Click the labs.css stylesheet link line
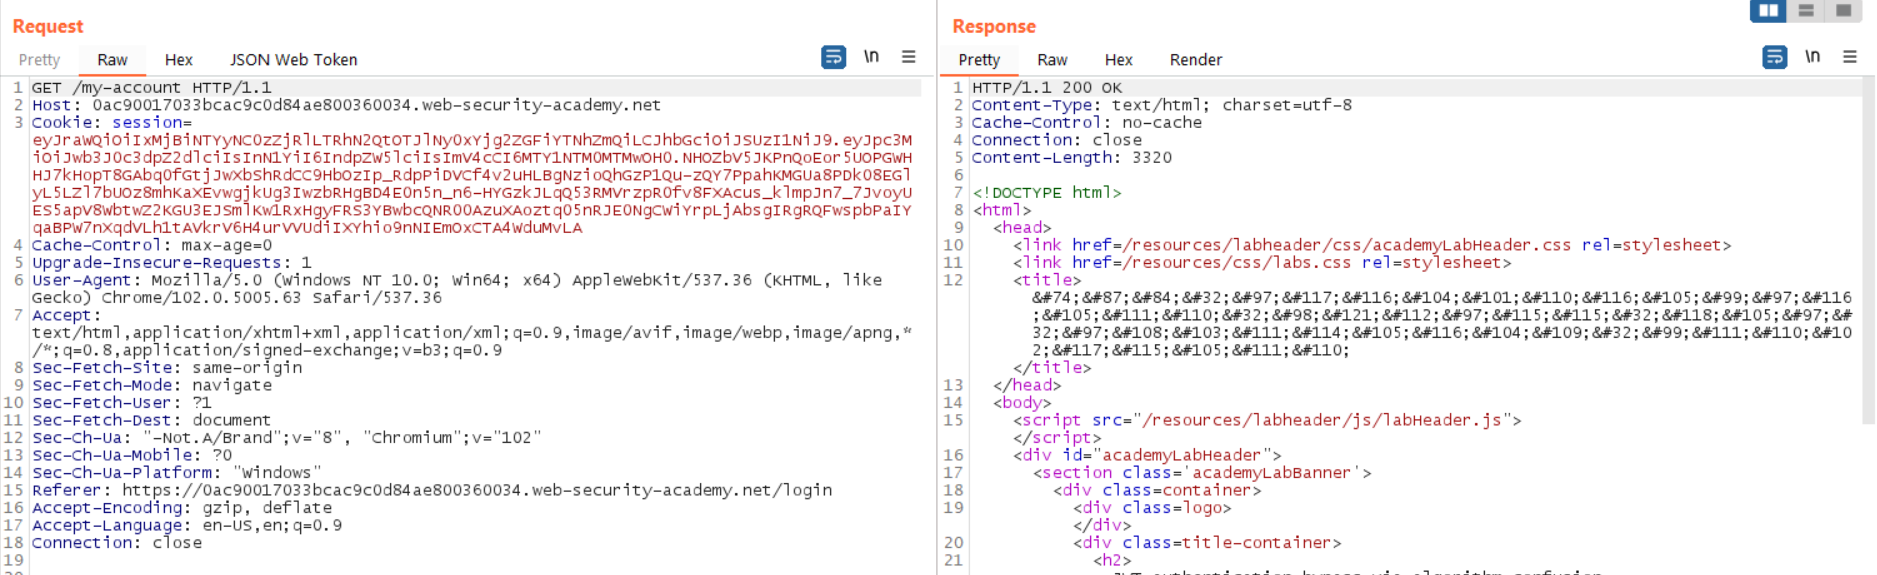 [1262, 263]
